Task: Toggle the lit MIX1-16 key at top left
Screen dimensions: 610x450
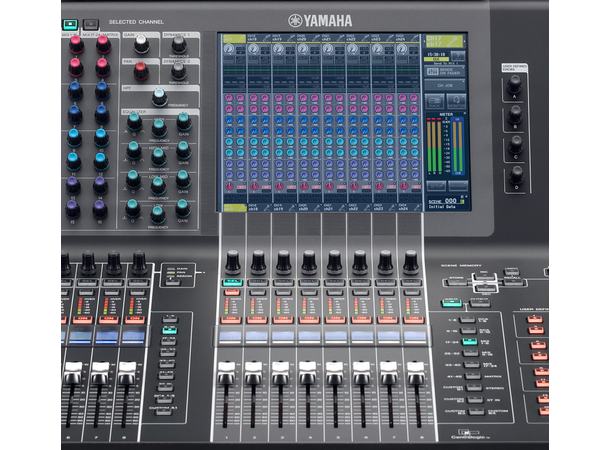Action: (70, 24)
